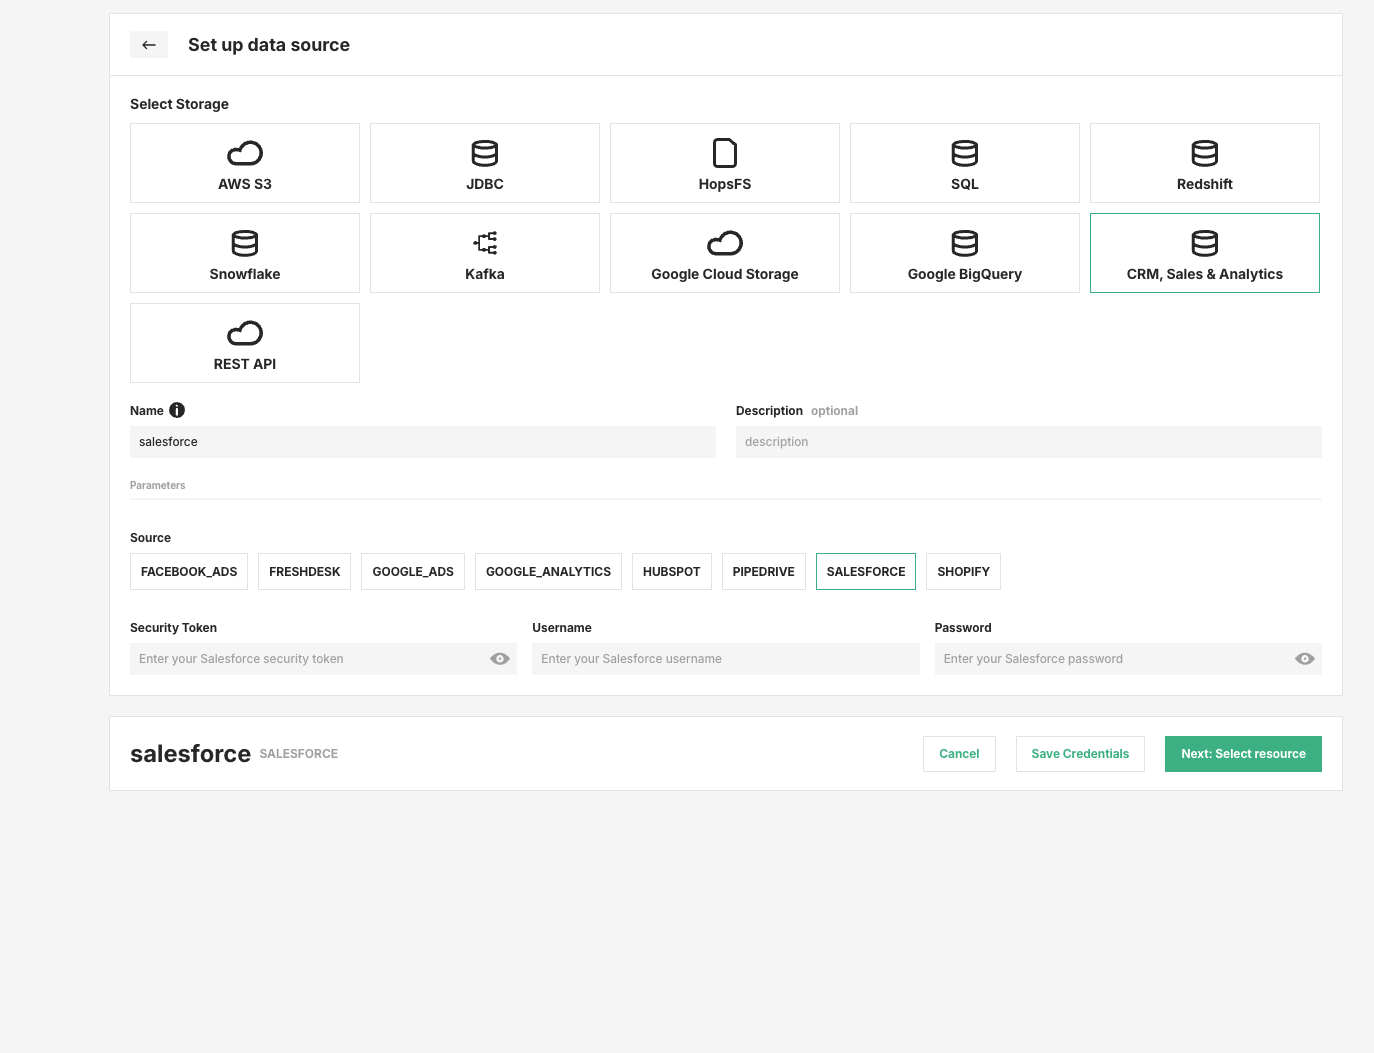1374x1053 pixels.
Task: Select the SHOPIFY source
Action: point(963,571)
